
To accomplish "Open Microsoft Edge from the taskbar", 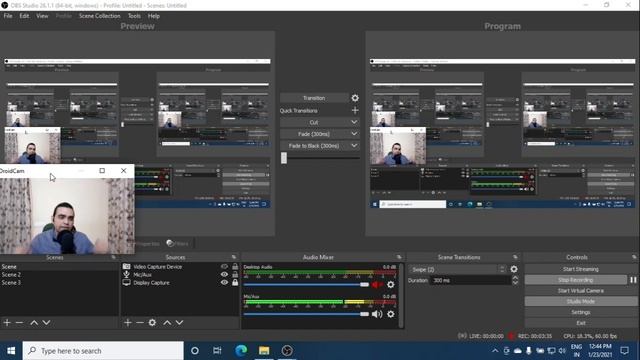I will [241, 351].
